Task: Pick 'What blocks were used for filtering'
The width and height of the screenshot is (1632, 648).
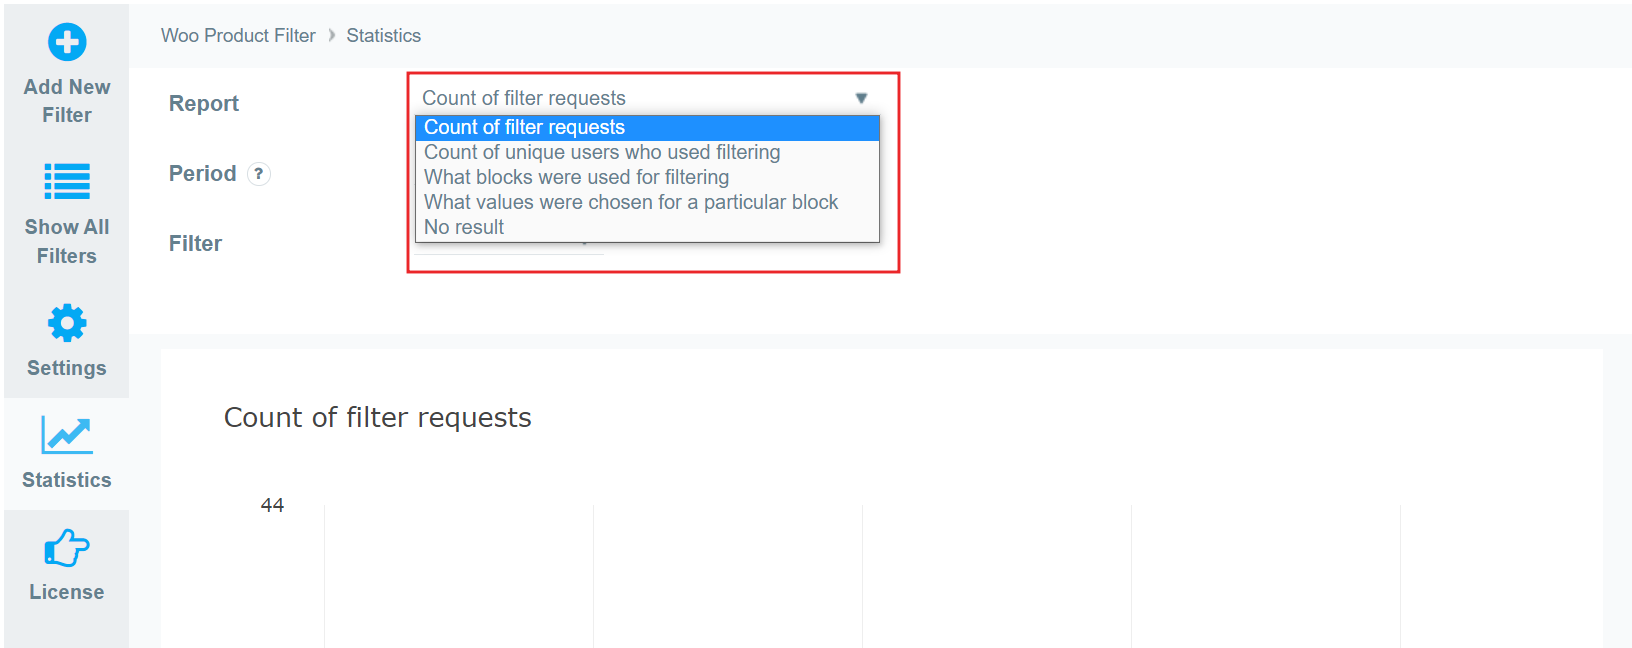Action: [576, 178]
